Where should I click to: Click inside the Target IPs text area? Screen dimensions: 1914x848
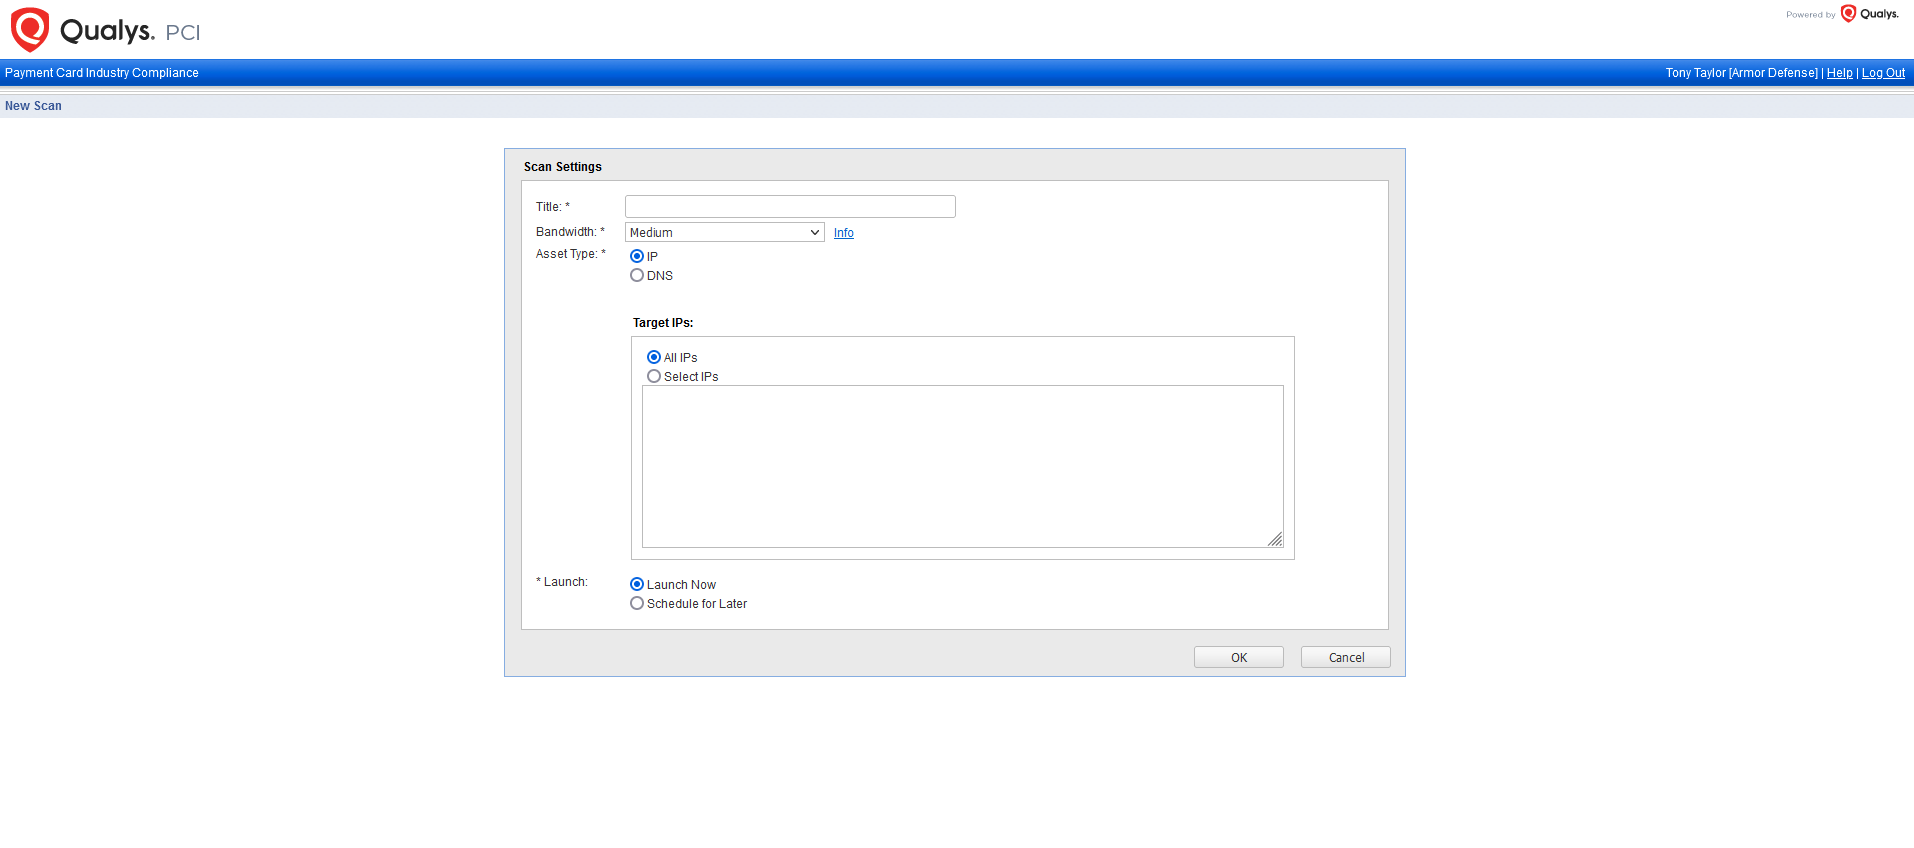tap(962, 466)
